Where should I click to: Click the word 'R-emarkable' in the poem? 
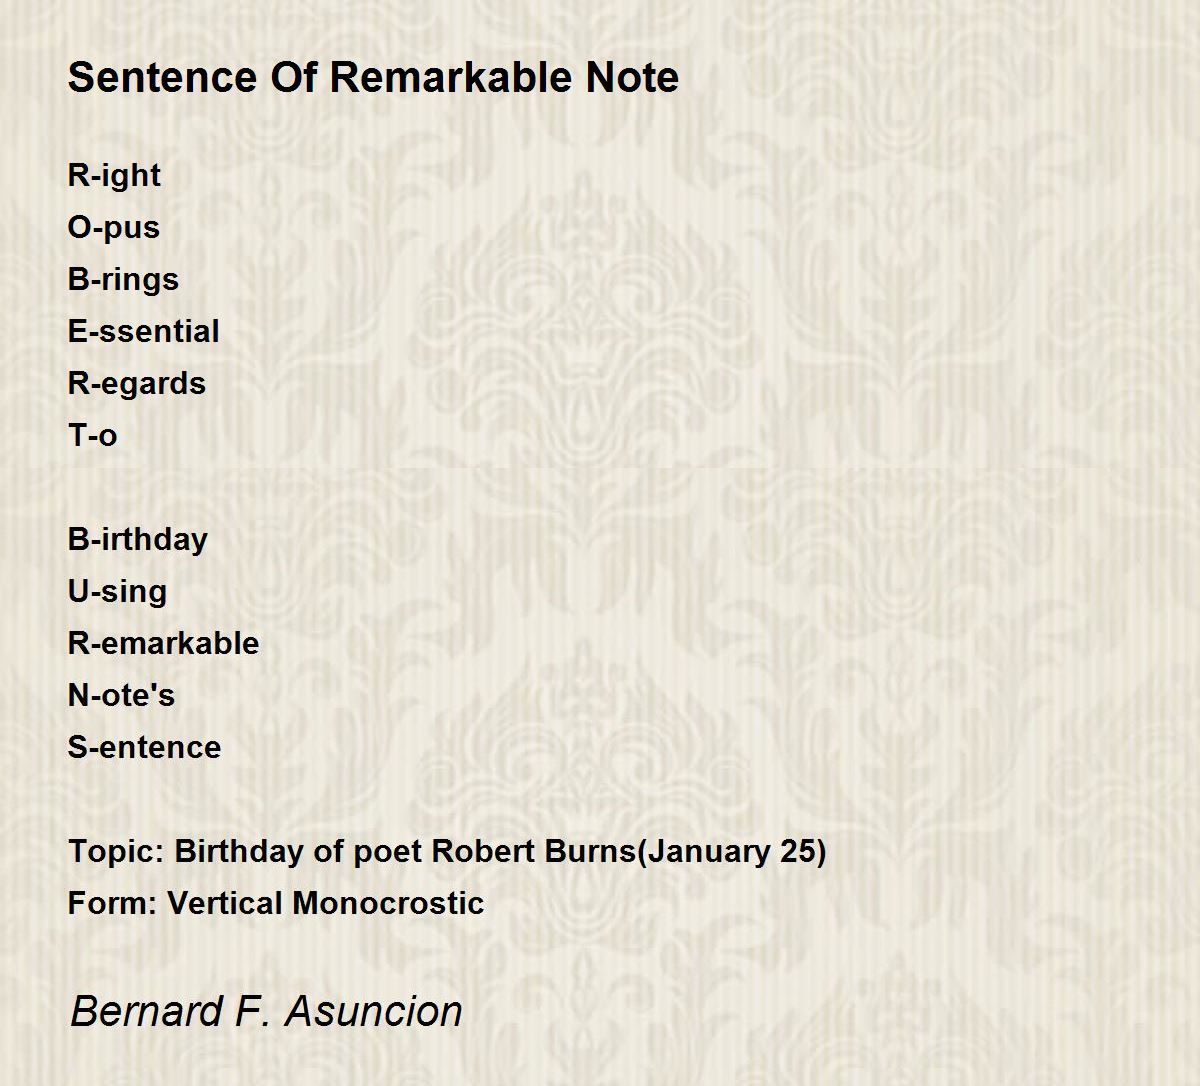click(x=163, y=643)
